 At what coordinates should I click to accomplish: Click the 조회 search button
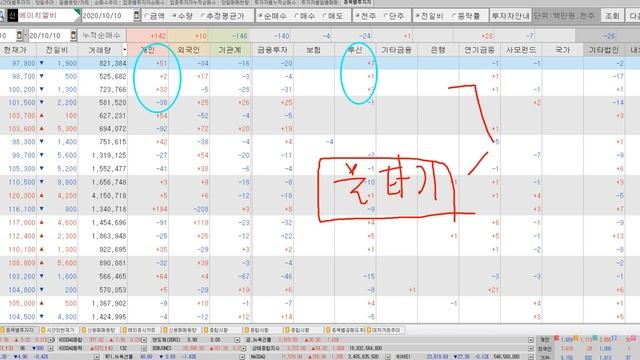612,16
